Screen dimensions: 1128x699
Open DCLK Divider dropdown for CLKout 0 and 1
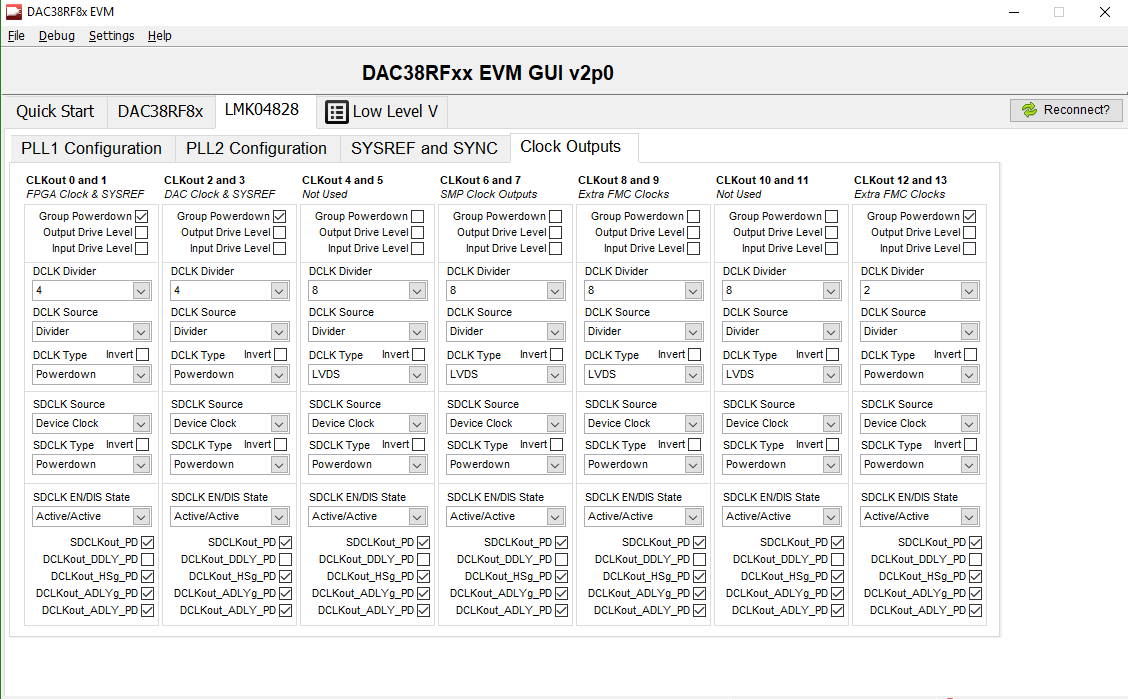click(x=91, y=291)
